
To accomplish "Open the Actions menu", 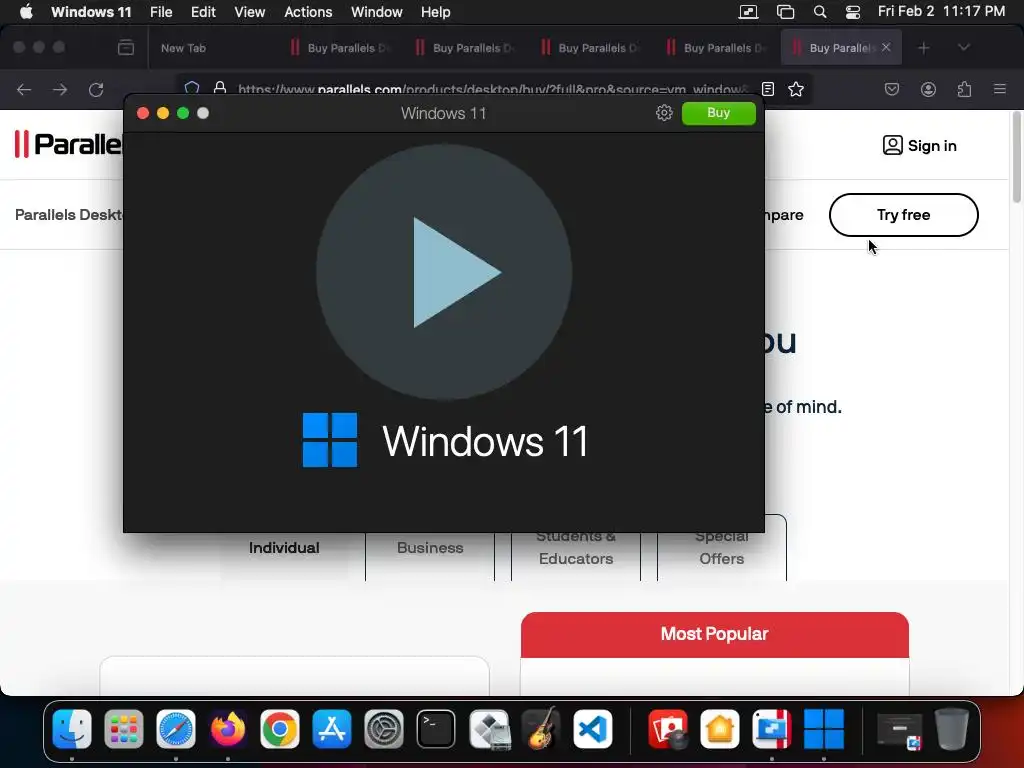I will tap(308, 12).
